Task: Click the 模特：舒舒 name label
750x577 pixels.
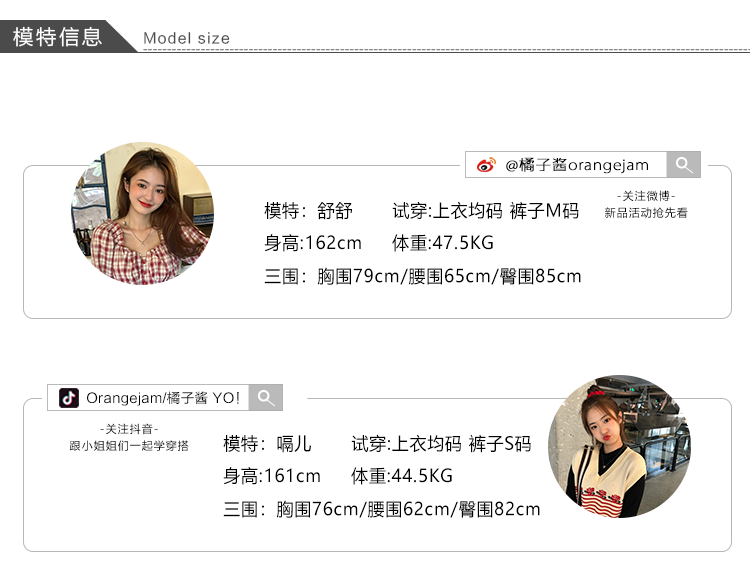Action: click(x=308, y=211)
